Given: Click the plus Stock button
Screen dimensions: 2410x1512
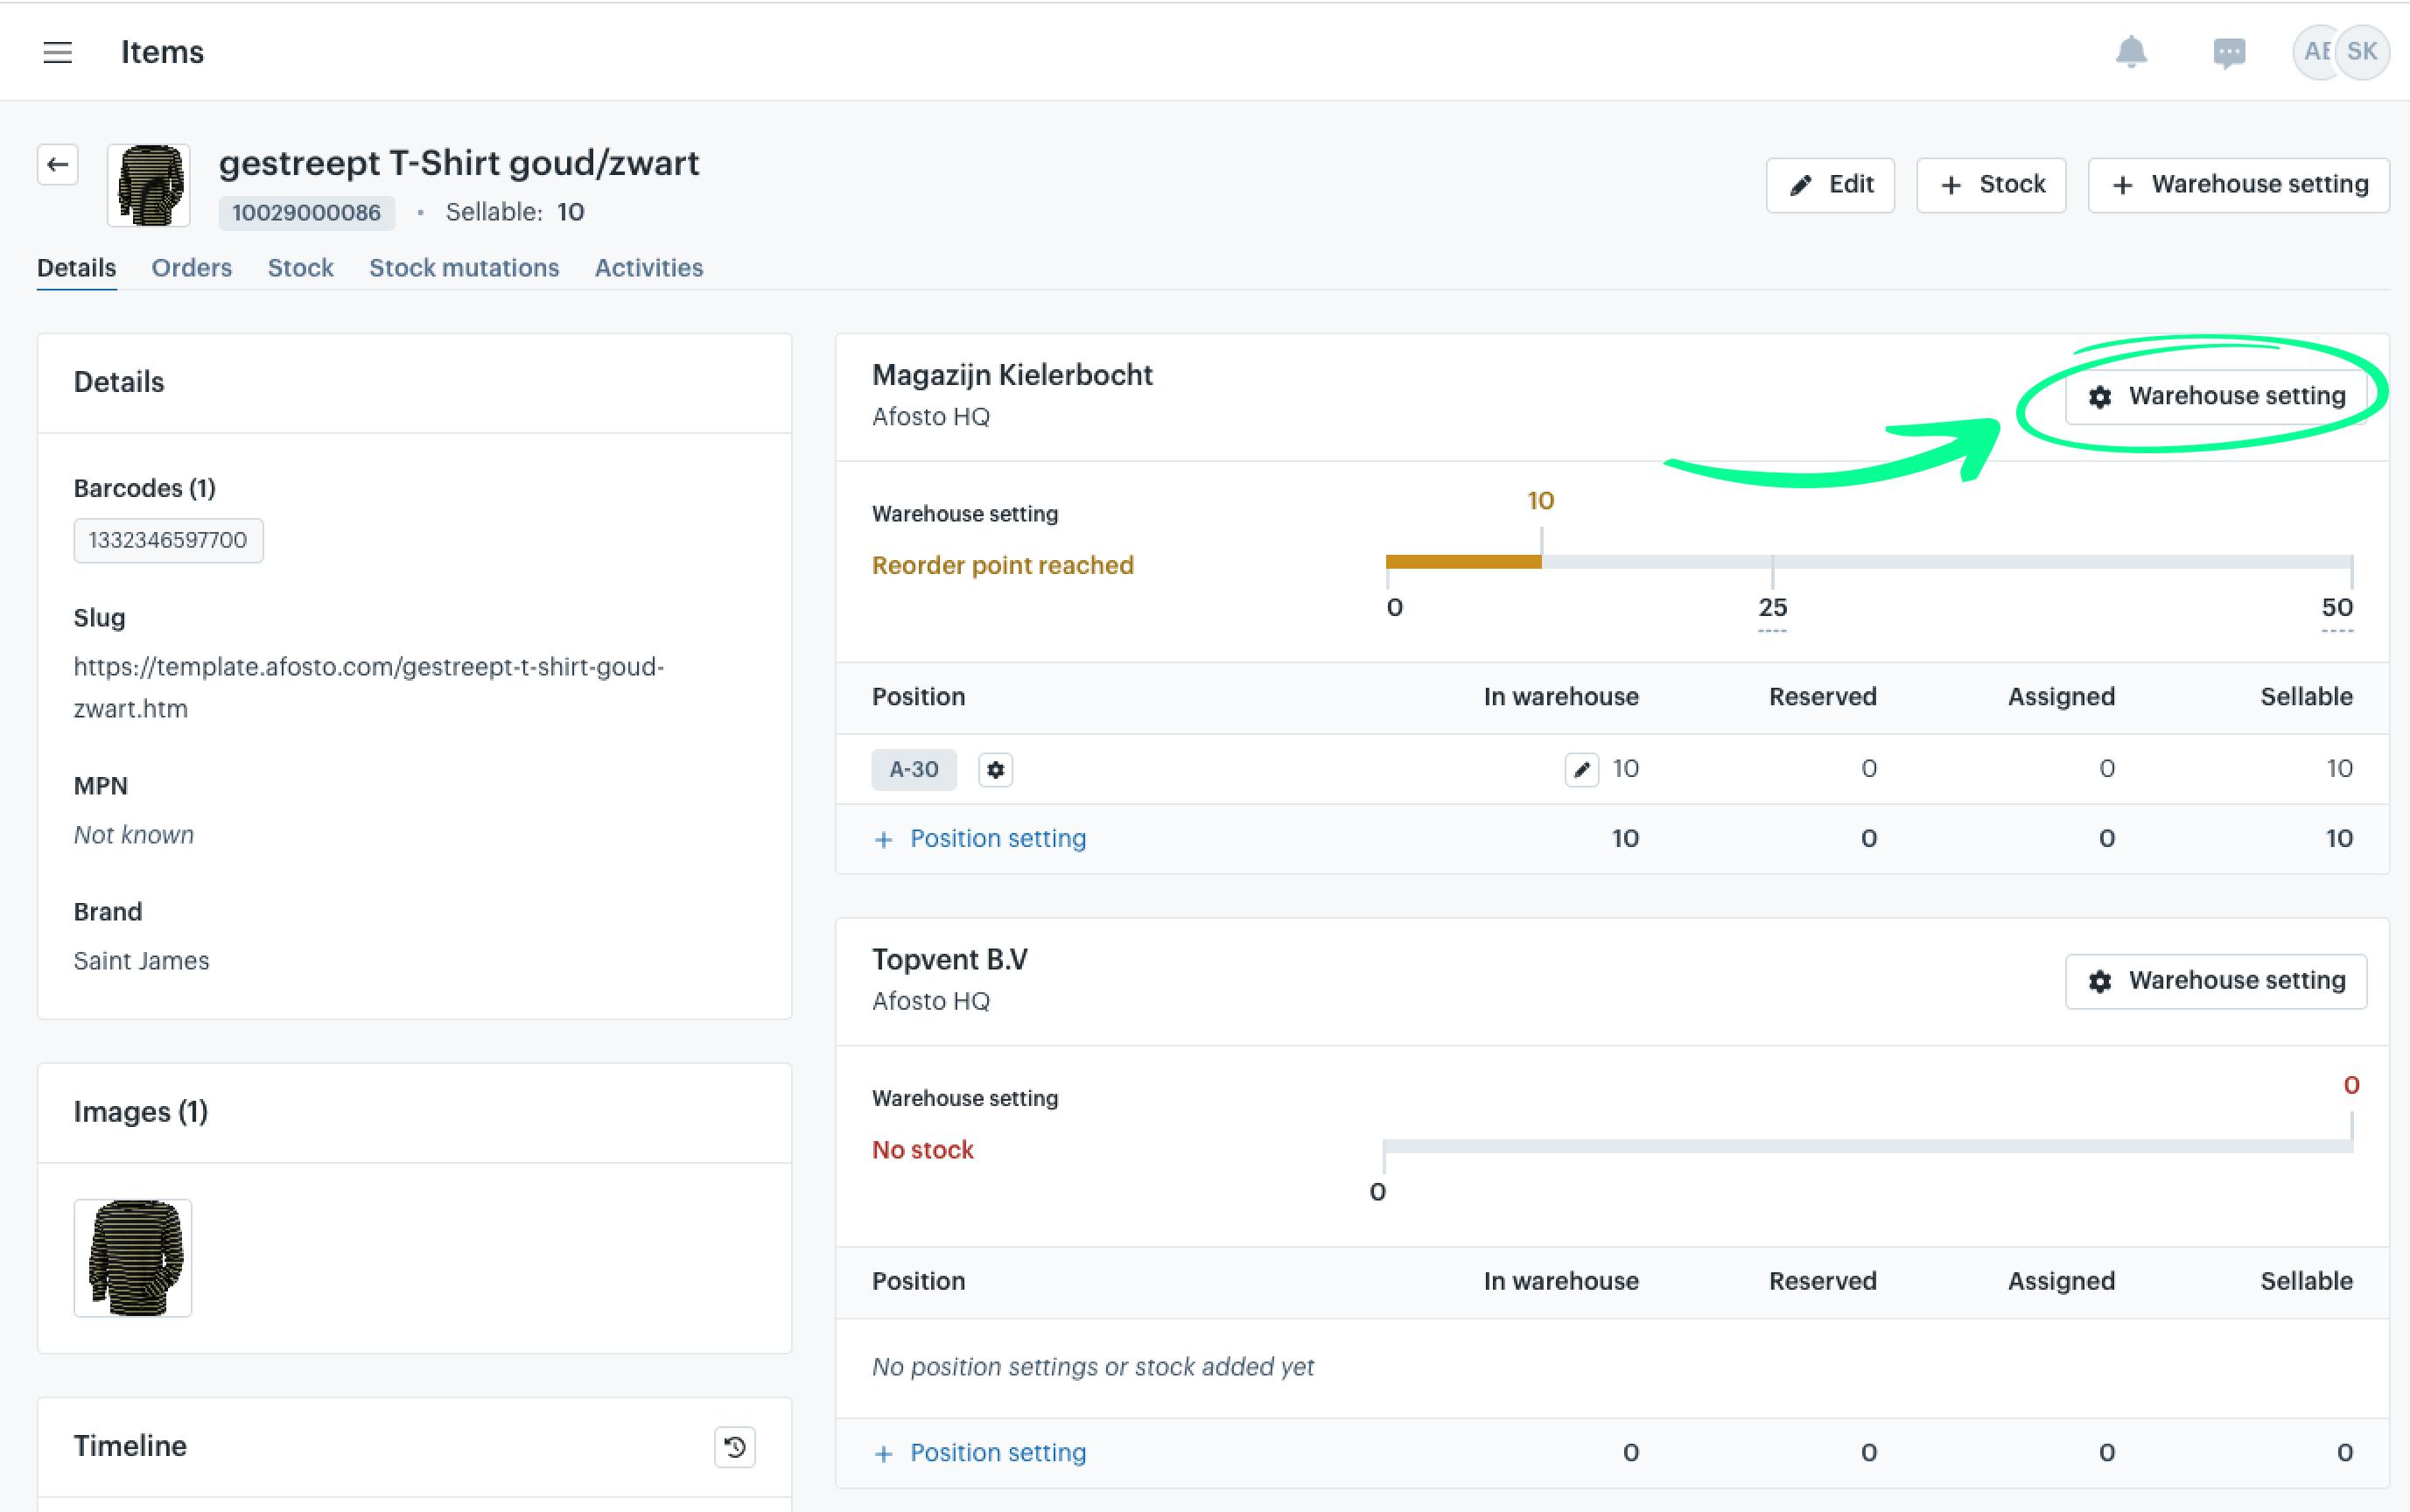Looking at the screenshot, I should pos(1991,185).
